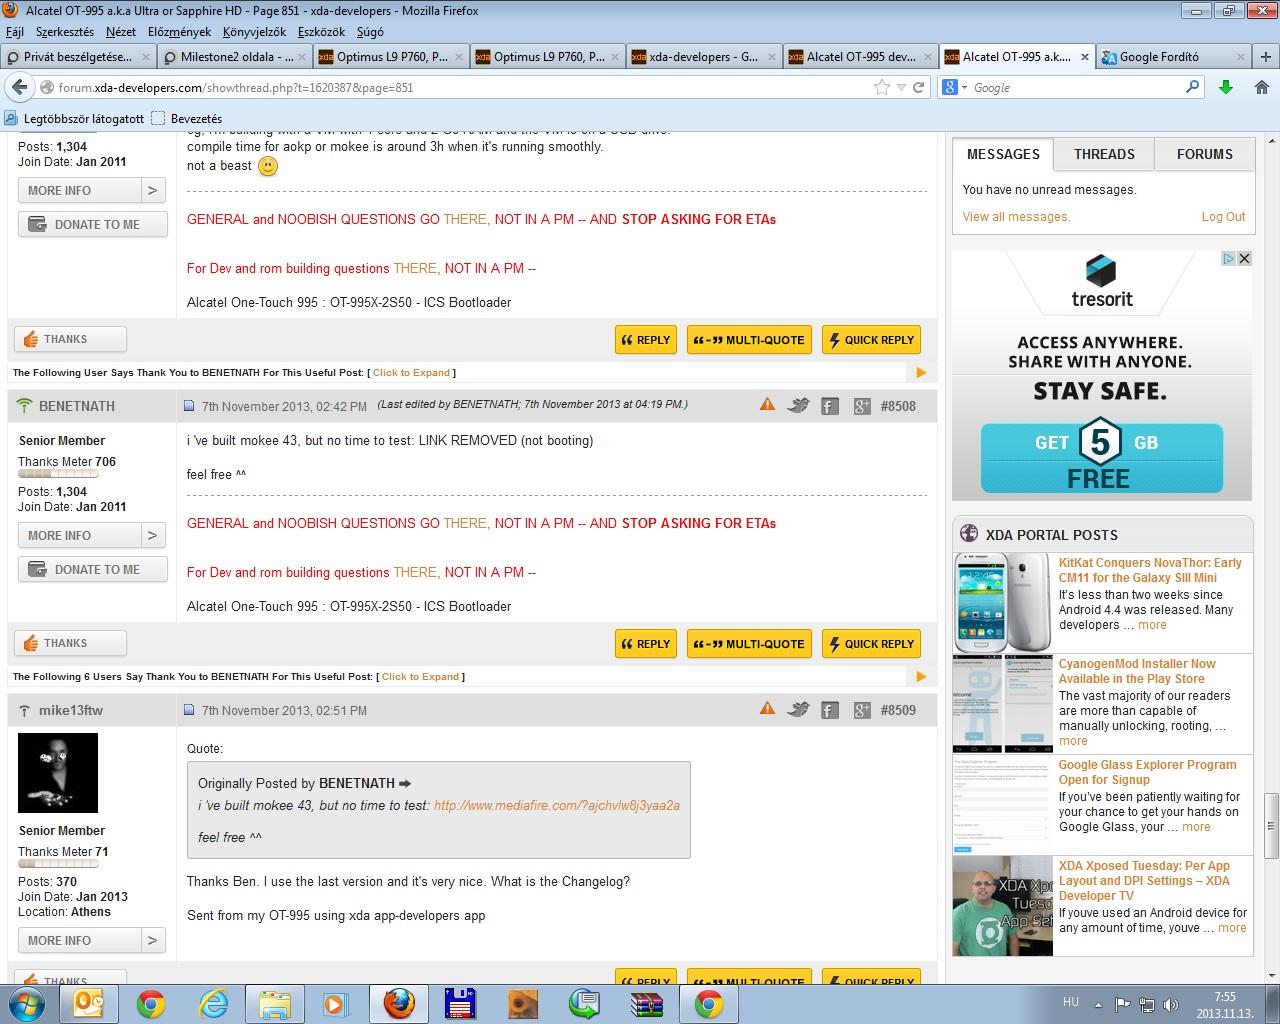The image size is (1280, 1024).
Task: Share post #8508 on Facebook icon
Action: pyautogui.click(x=830, y=406)
